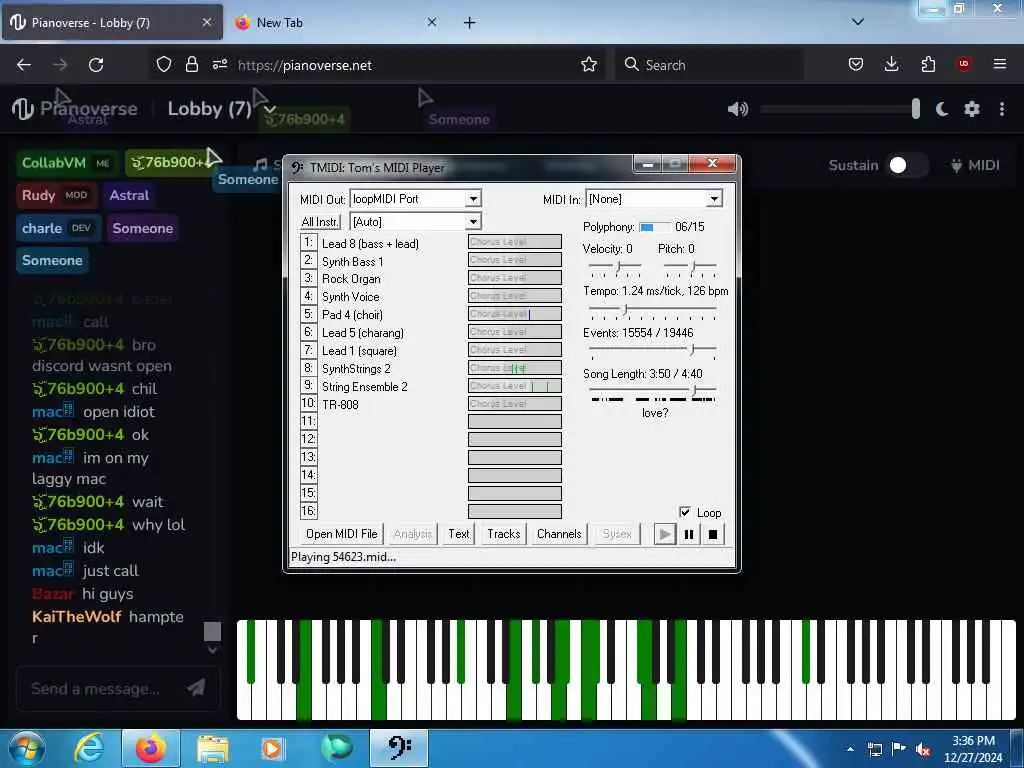Click the uBlock Origin toolbar icon
Screen dimensions: 1024x768
964,64
